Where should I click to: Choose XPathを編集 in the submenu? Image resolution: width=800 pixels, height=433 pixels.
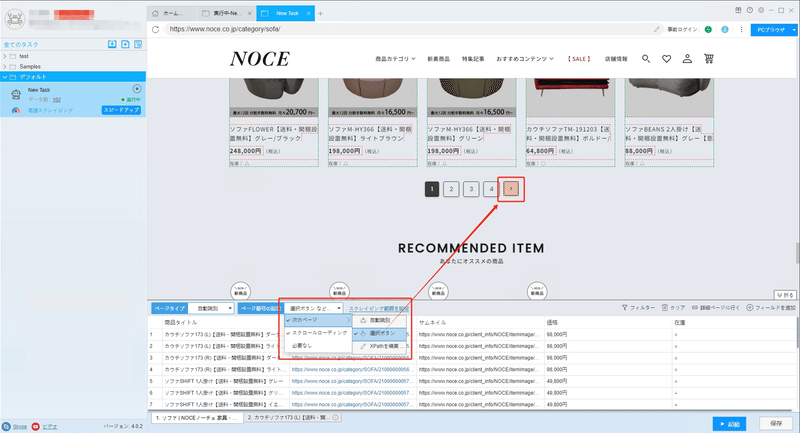(380, 346)
